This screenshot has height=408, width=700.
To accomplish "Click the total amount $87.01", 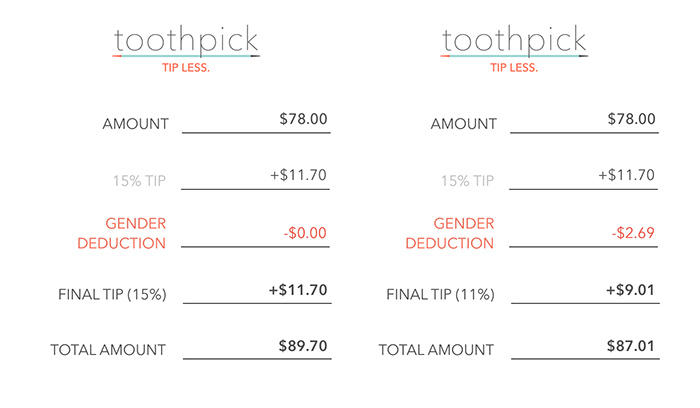I will coord(630,346).
